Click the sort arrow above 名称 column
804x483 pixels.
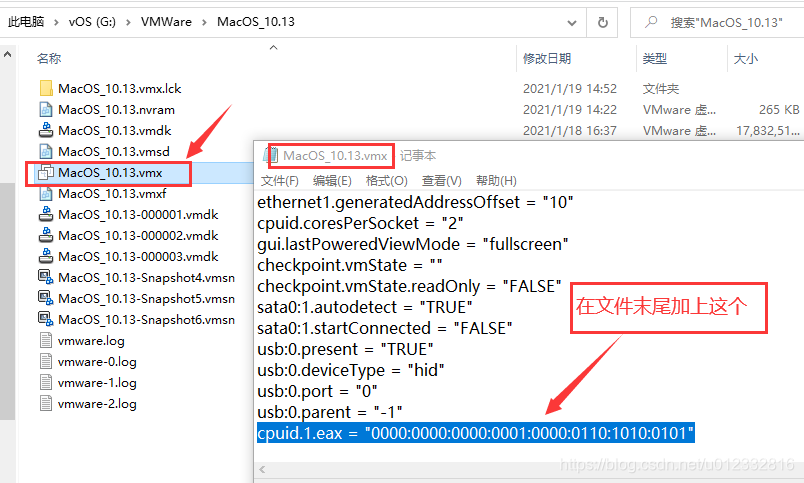[x=273, y=47]
